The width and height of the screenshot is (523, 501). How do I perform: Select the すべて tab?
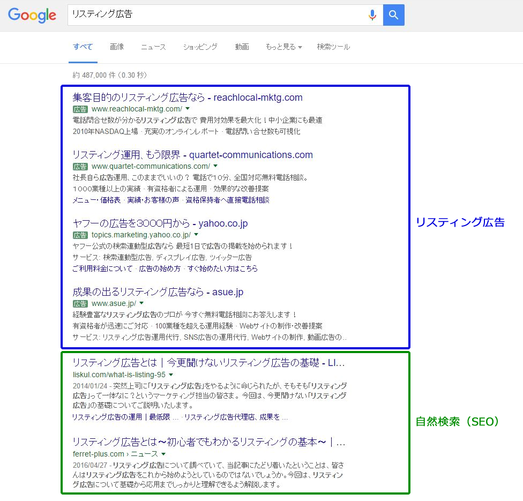coord(83,47)
